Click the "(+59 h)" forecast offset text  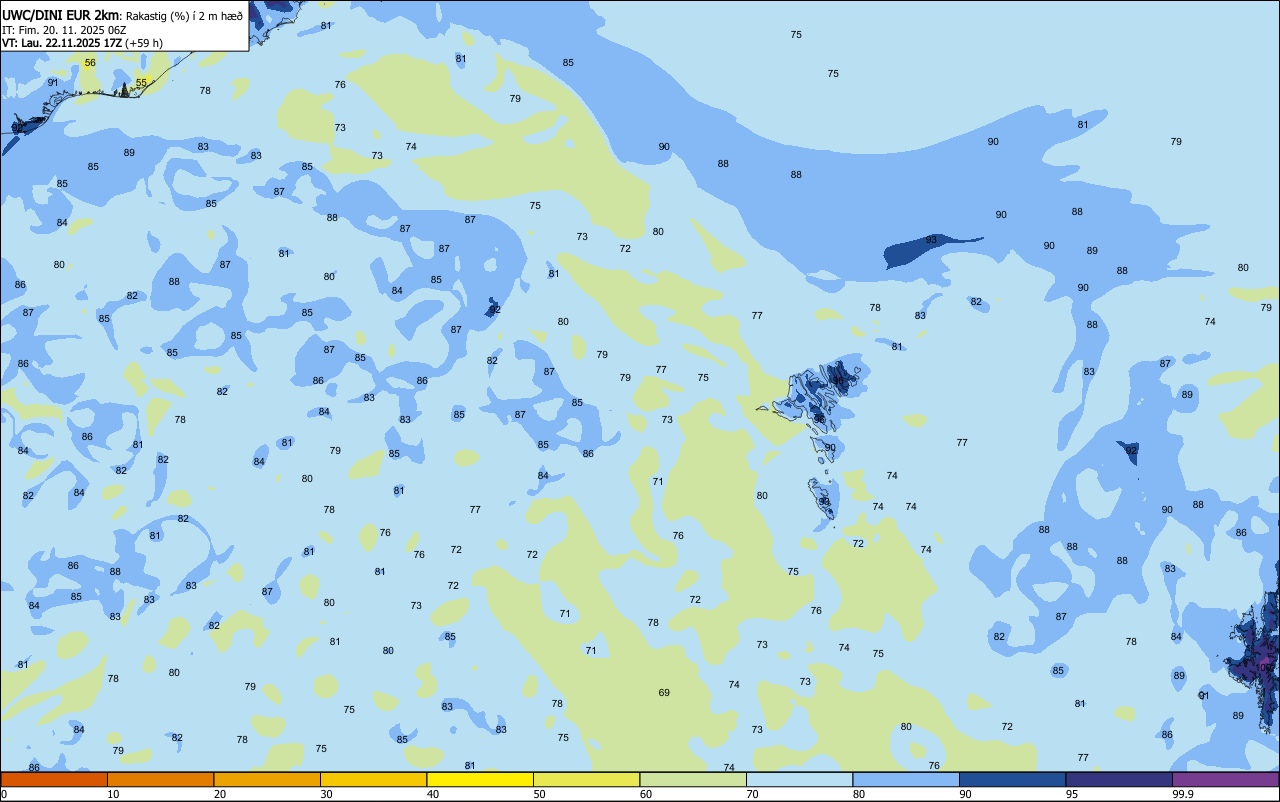tap(144, 43)
